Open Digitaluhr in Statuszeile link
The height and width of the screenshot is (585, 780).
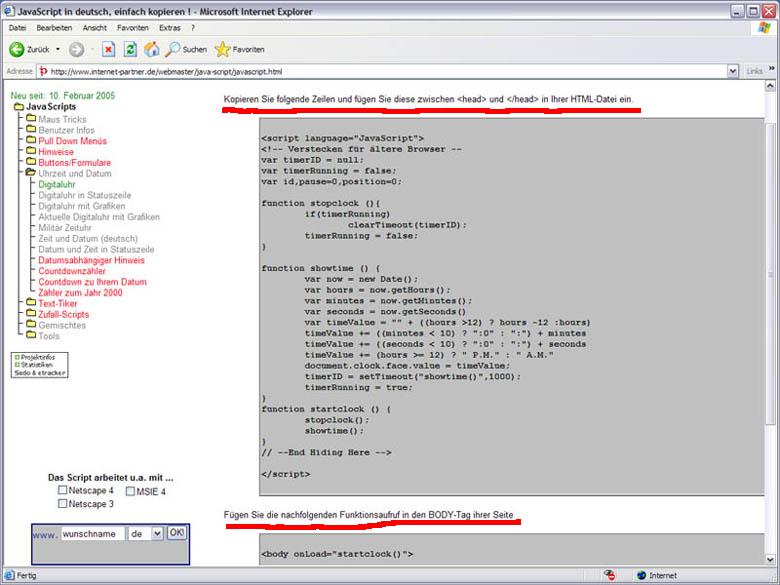(x=85, y=195)
